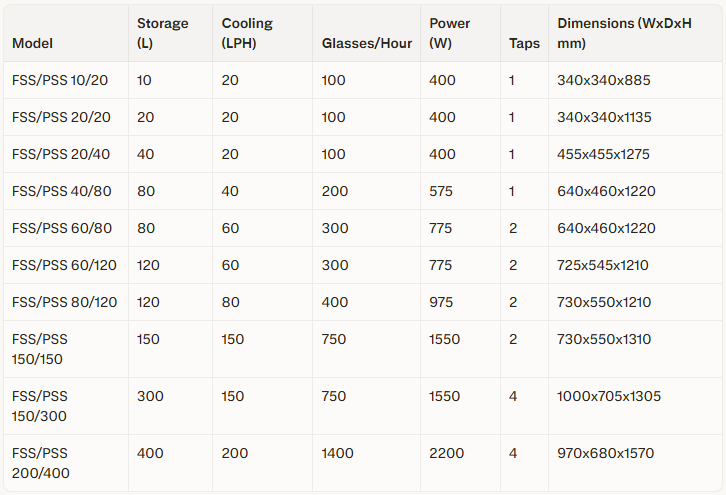Screen dimensions: 726x495
Task: Click the 575 watt power cell
Action: (x=441, y=191)
